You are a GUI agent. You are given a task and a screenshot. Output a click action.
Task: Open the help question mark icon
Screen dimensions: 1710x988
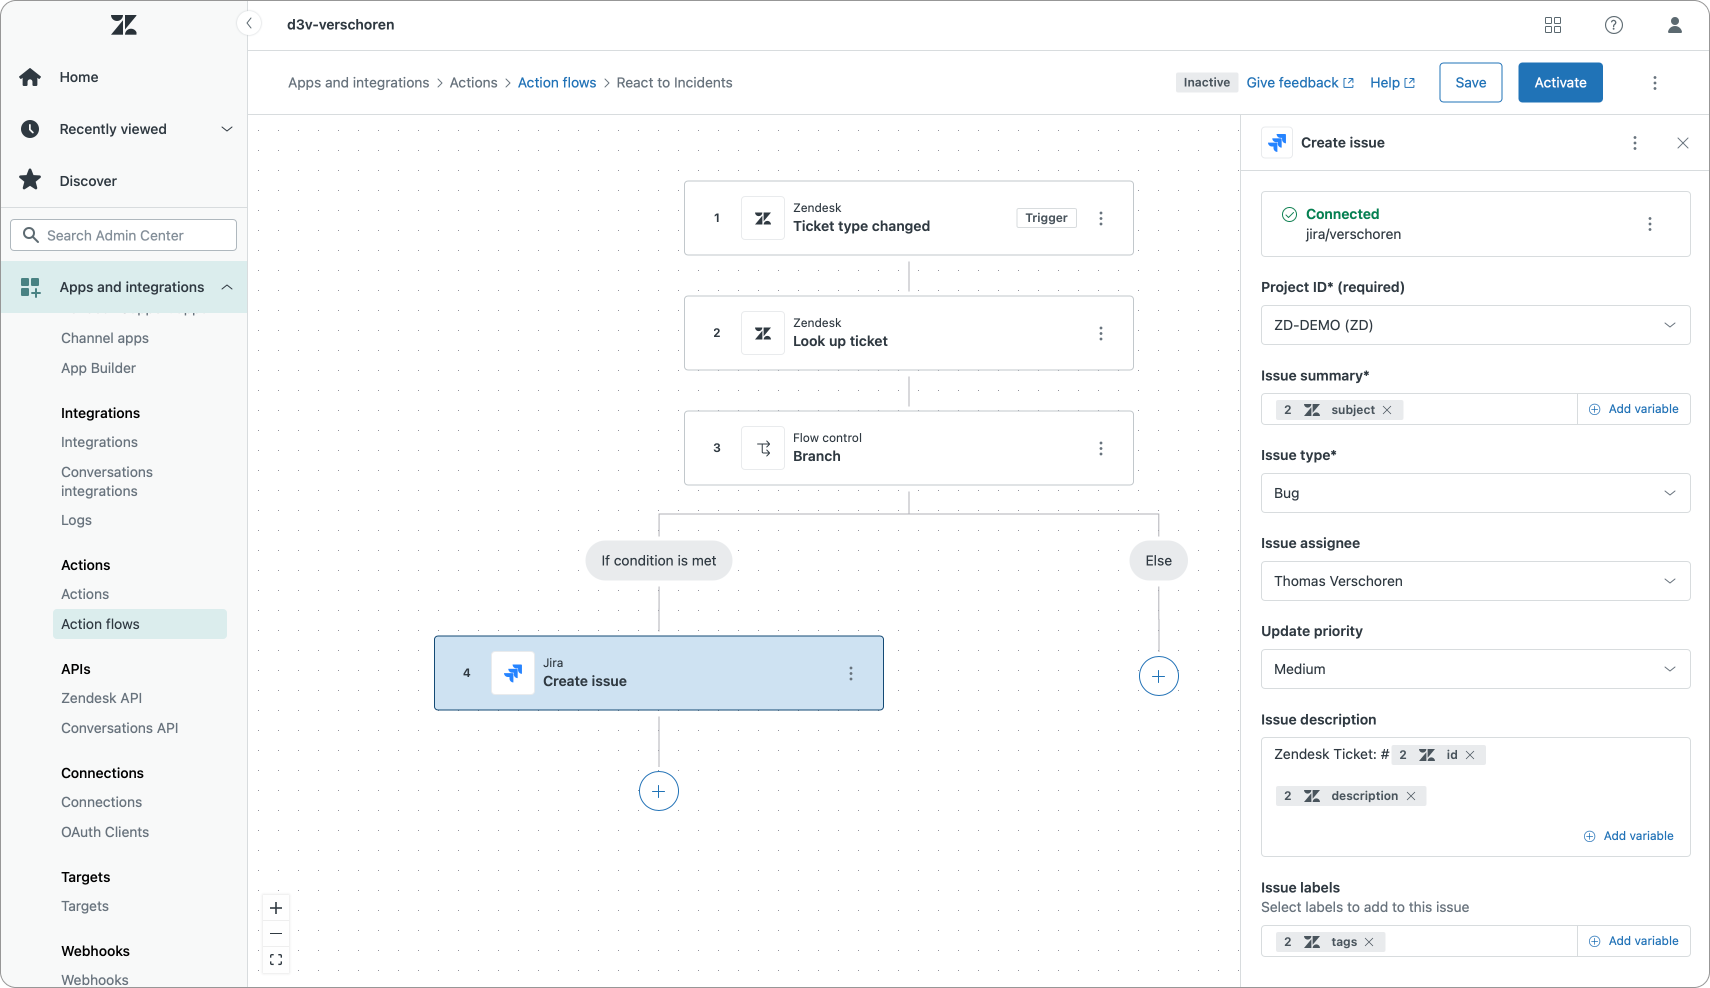point(1614,25)
